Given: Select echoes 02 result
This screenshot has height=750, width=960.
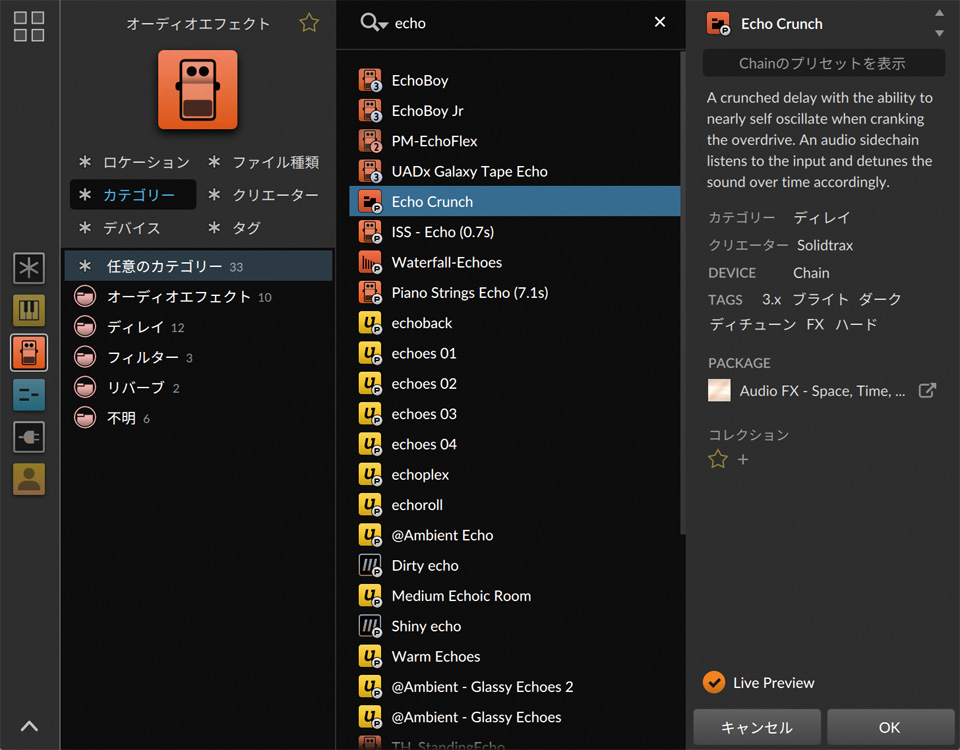Looking at the screenshot, I should [x=514, y=384].
